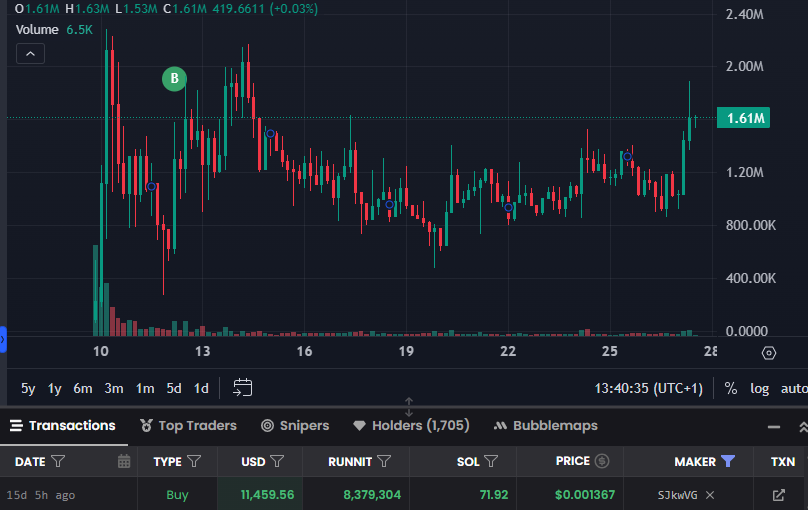Screen dimensions: 808x510
Task: Click the 71.92 SOL amount
Action: (494, 495)
